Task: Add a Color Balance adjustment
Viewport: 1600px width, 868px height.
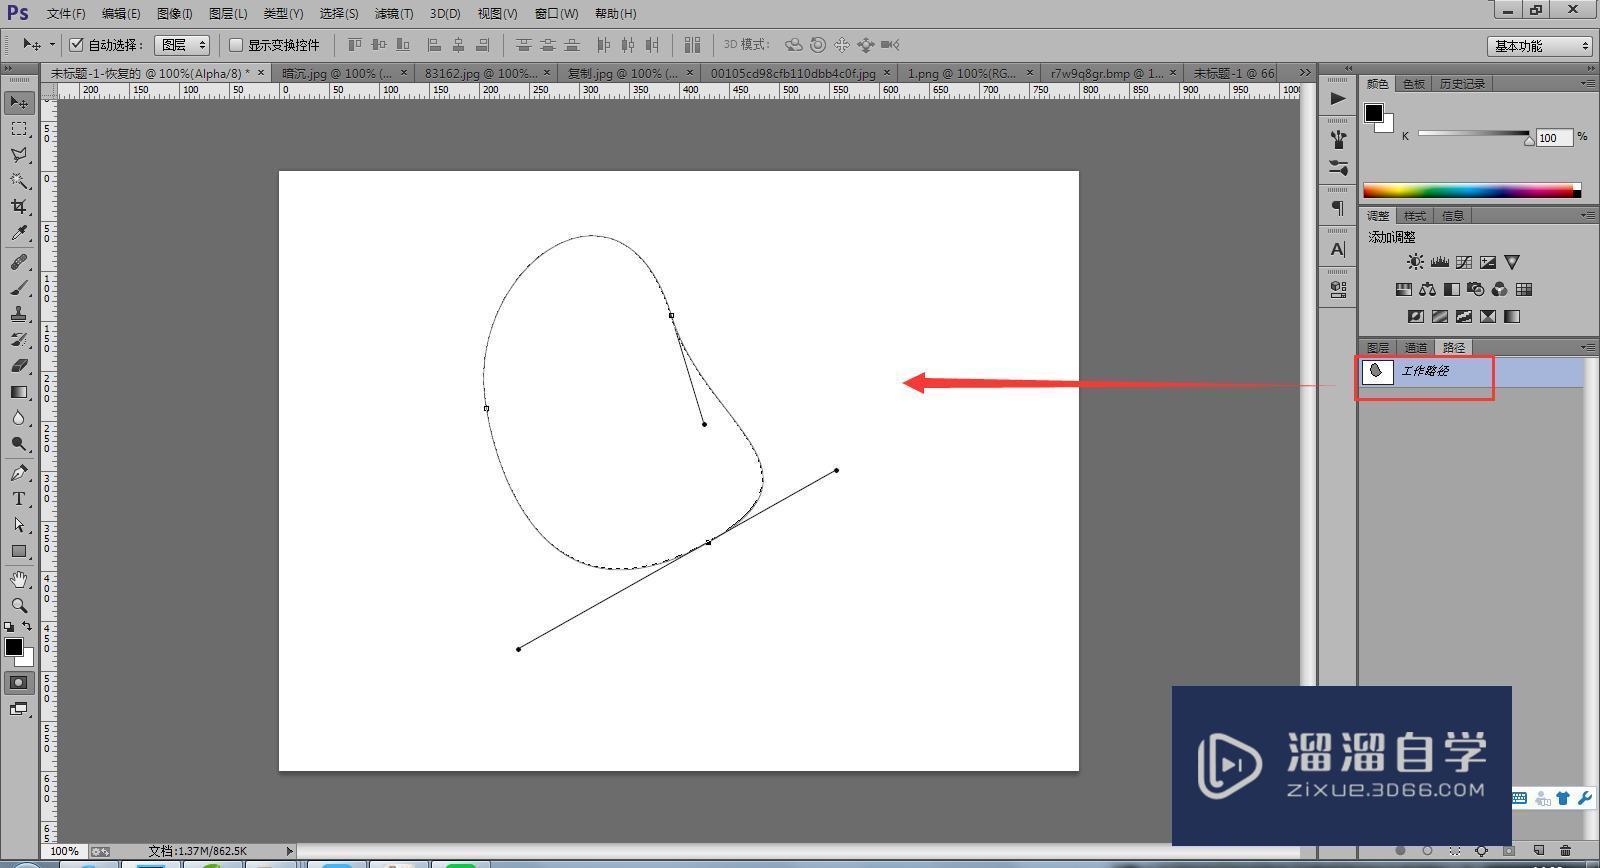Action: pos(1427,289)
